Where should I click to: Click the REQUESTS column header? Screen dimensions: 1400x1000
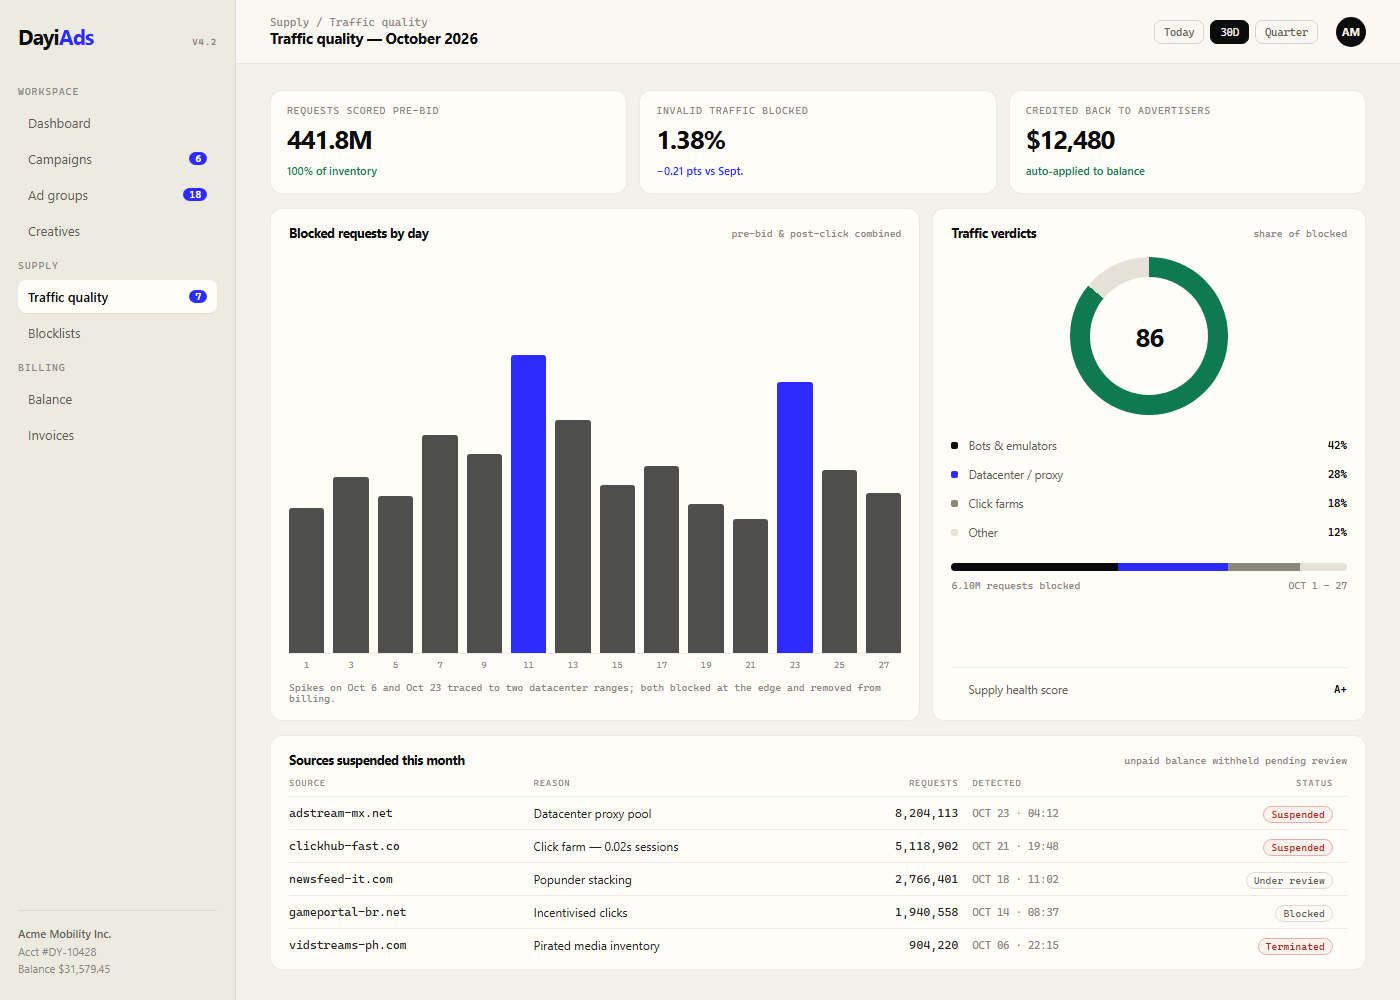tap(933, 783)
